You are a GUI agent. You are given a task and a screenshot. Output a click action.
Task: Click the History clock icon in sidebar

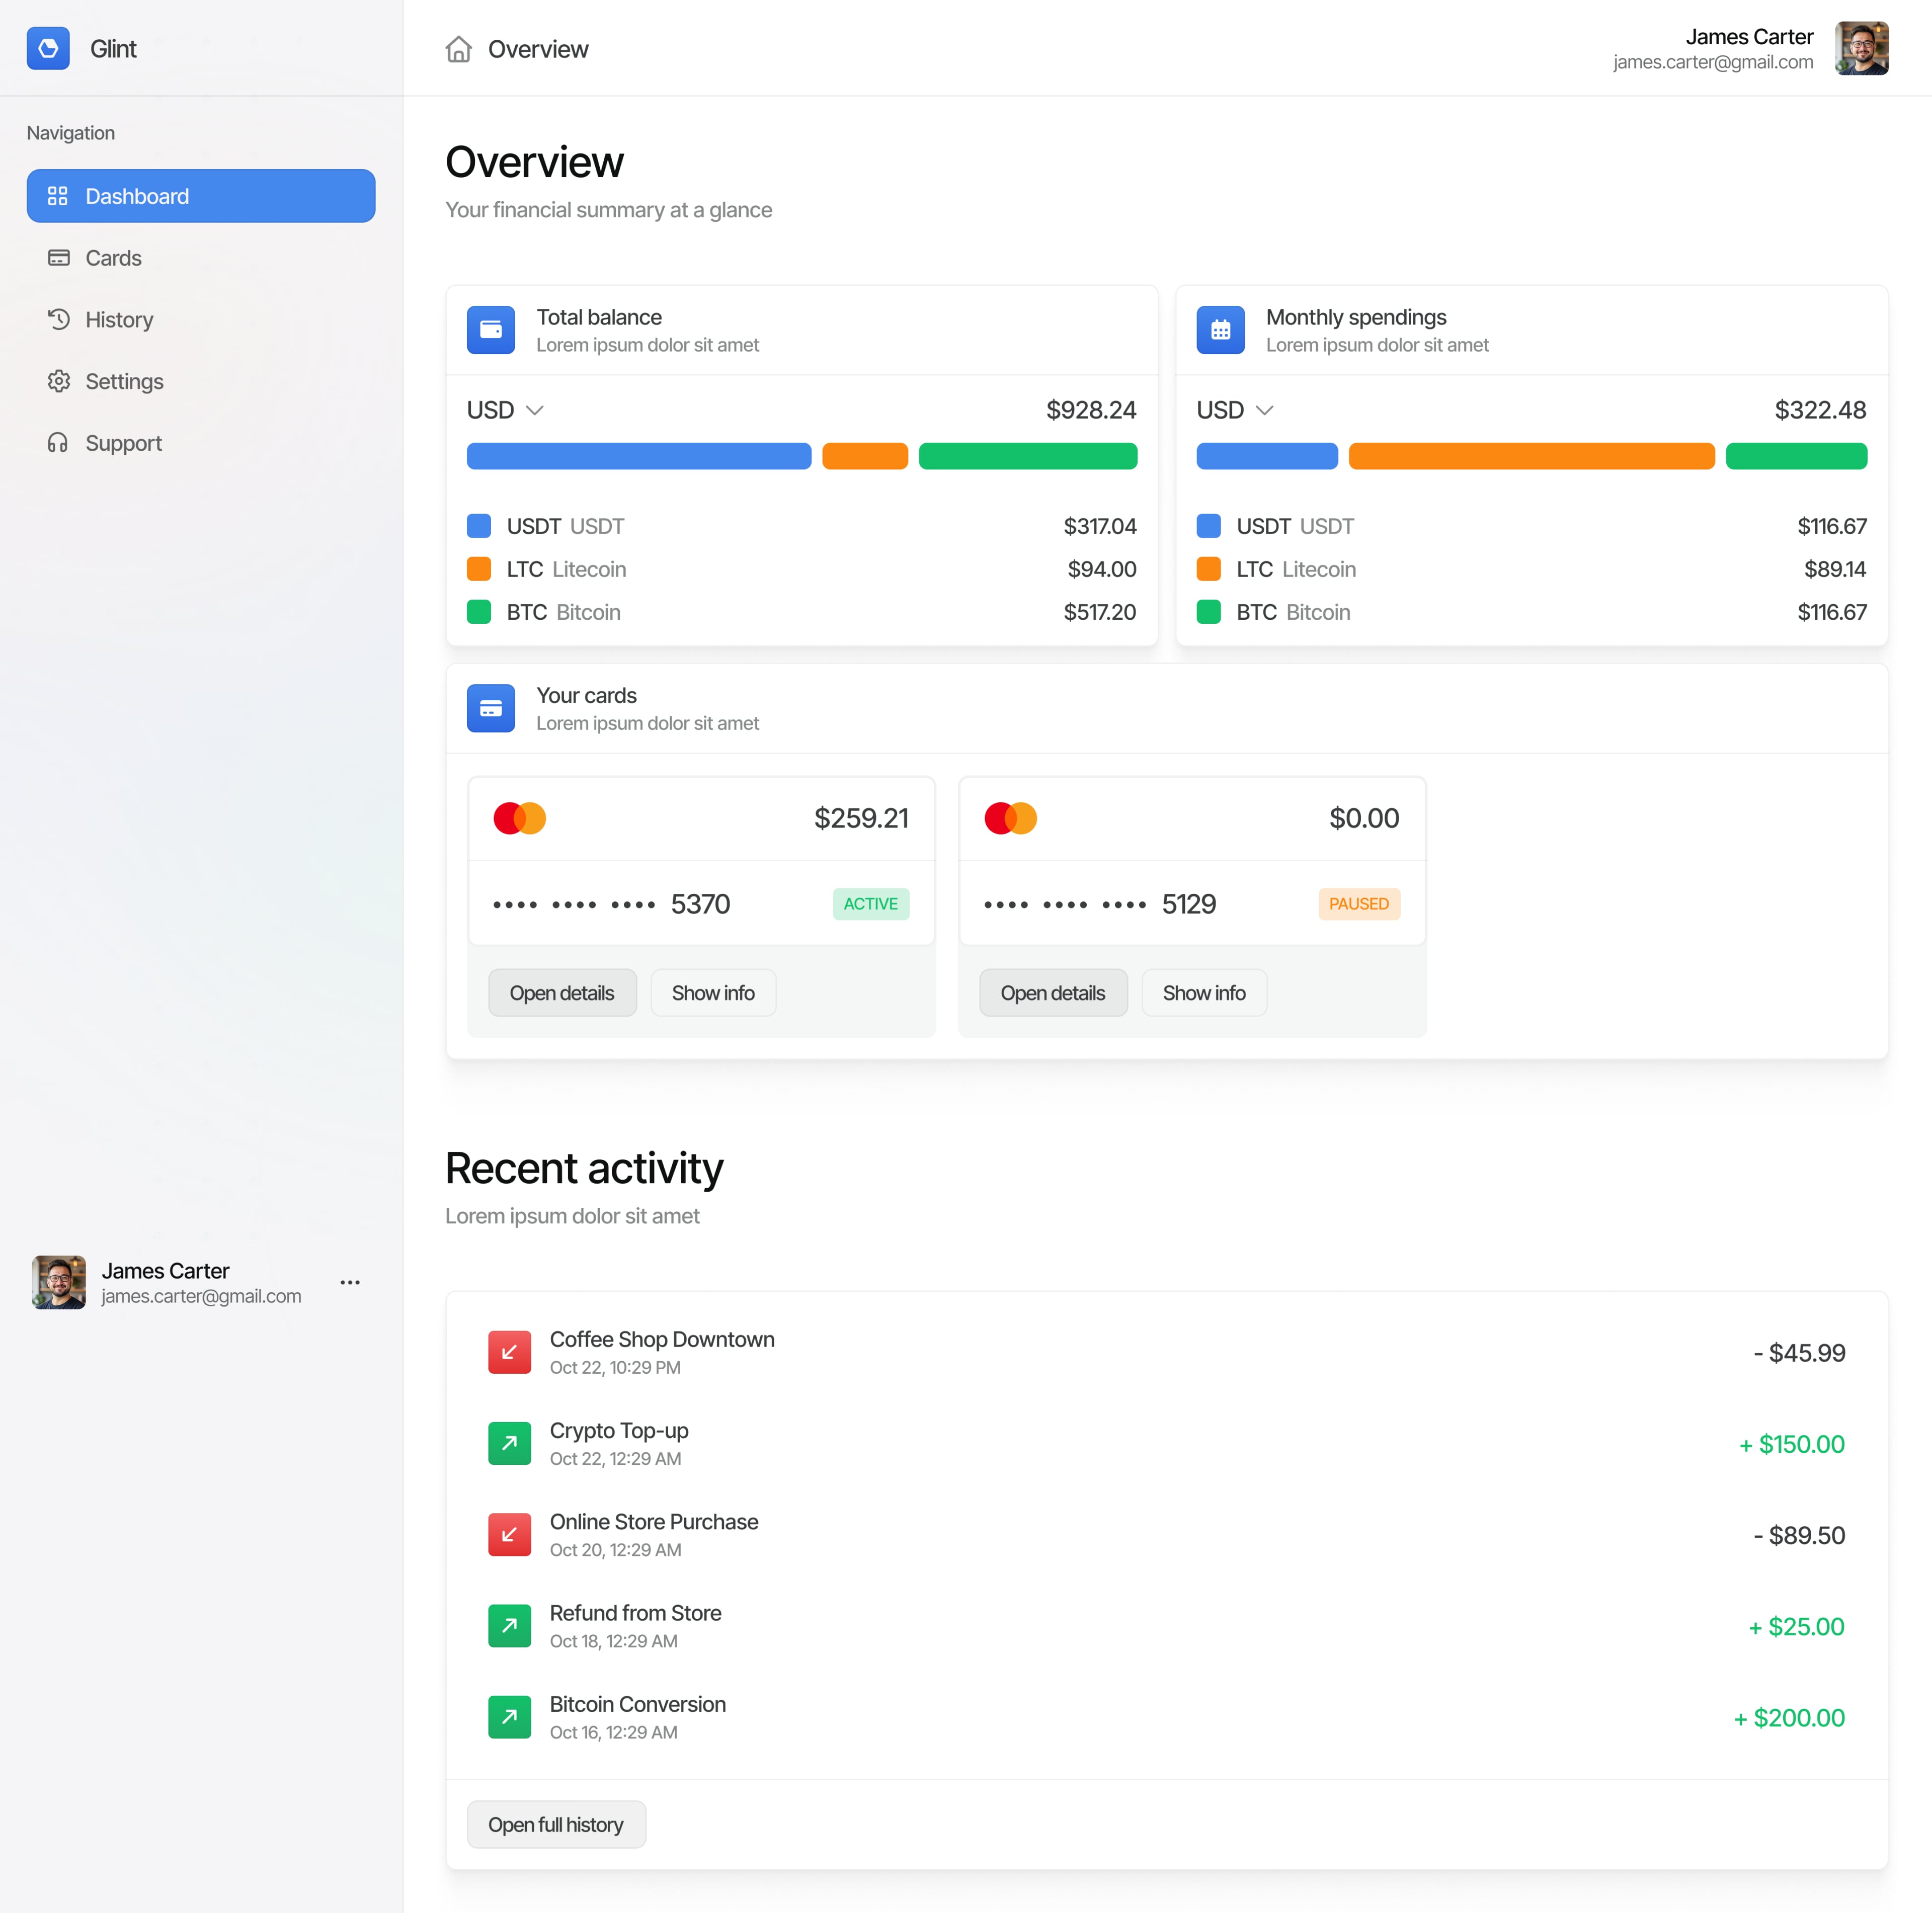click(59, 319)
